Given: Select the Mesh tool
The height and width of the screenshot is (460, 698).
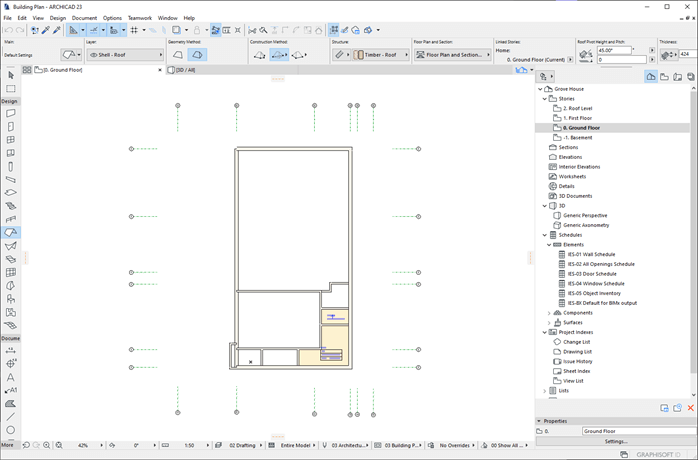Looking at the screenshot, I should [x=11, y=326].
